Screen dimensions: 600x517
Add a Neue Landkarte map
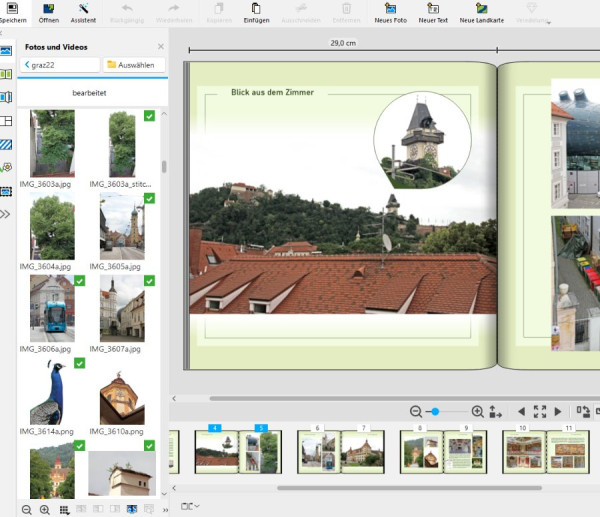[x=480, y=9]
